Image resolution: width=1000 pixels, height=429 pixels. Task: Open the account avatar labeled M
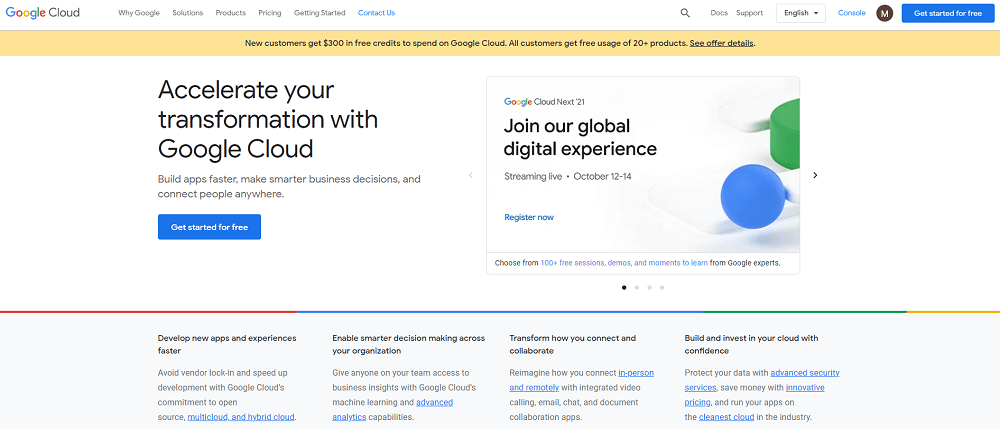click(885, 13)
